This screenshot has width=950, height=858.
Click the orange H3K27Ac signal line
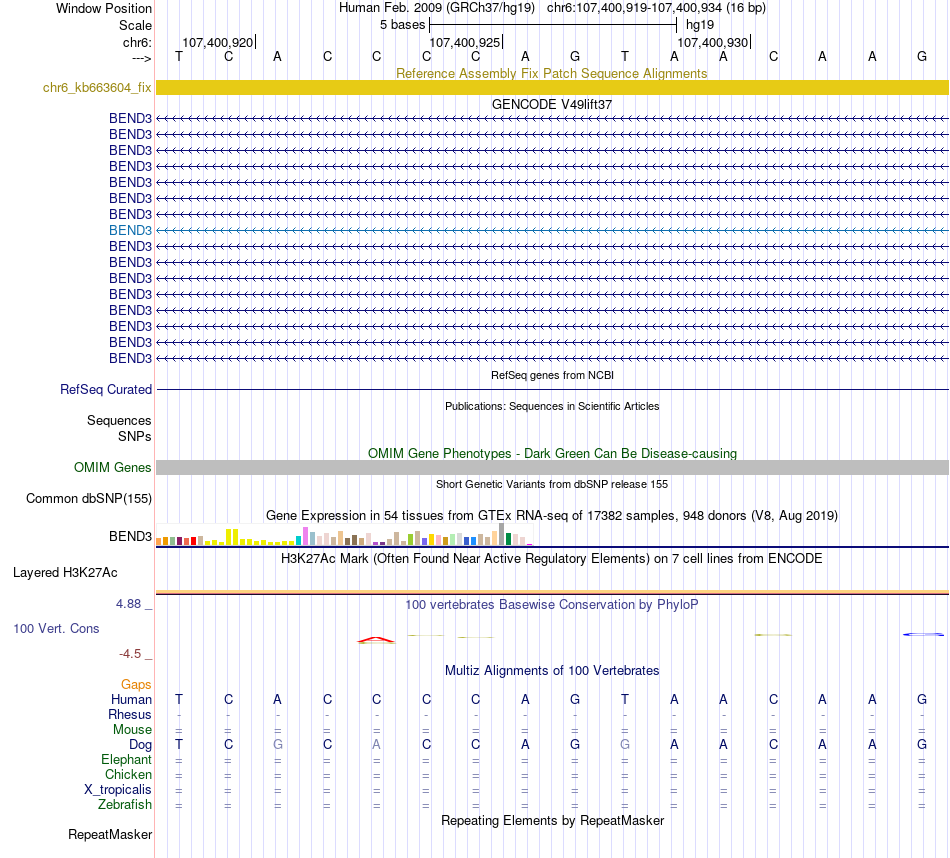pyautogui.click(x=552, y=592)
